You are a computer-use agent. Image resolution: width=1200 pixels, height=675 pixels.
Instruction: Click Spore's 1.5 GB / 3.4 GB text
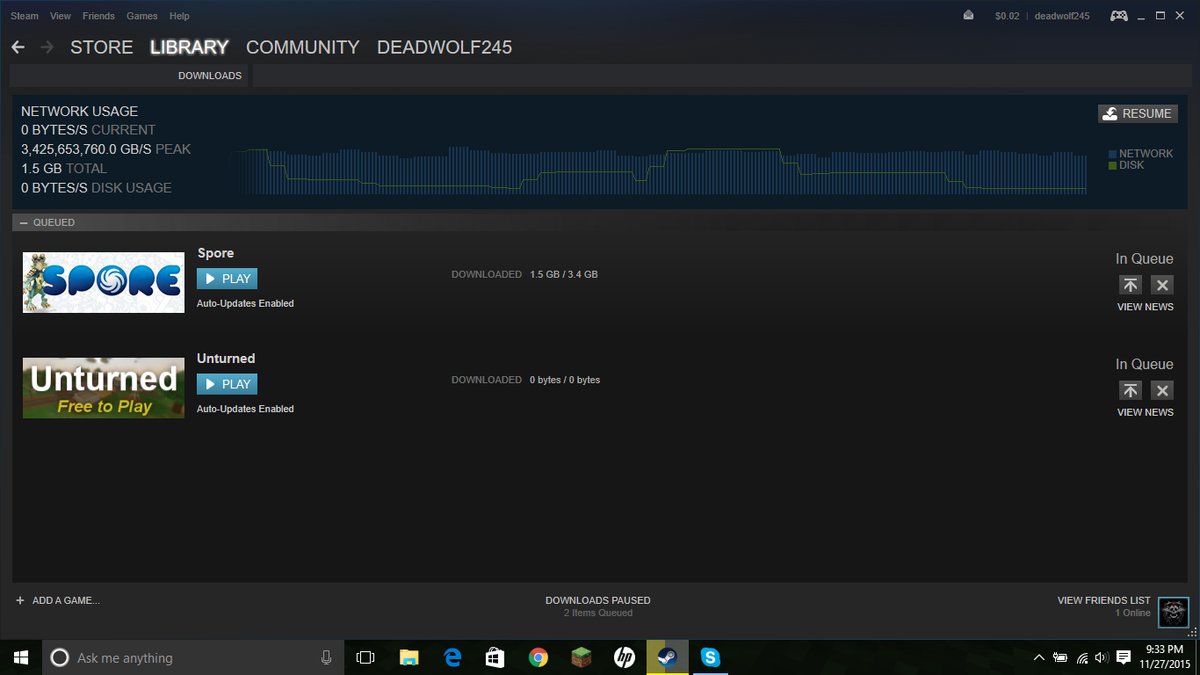coord(564,274)
